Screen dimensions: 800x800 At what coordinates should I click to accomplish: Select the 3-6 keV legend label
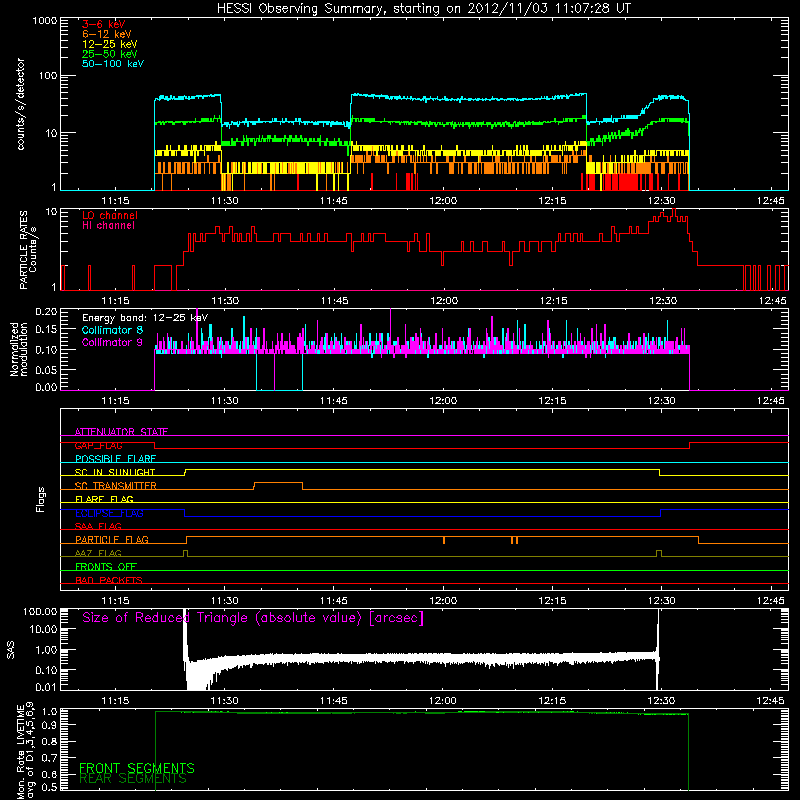[x=103, y=24]
